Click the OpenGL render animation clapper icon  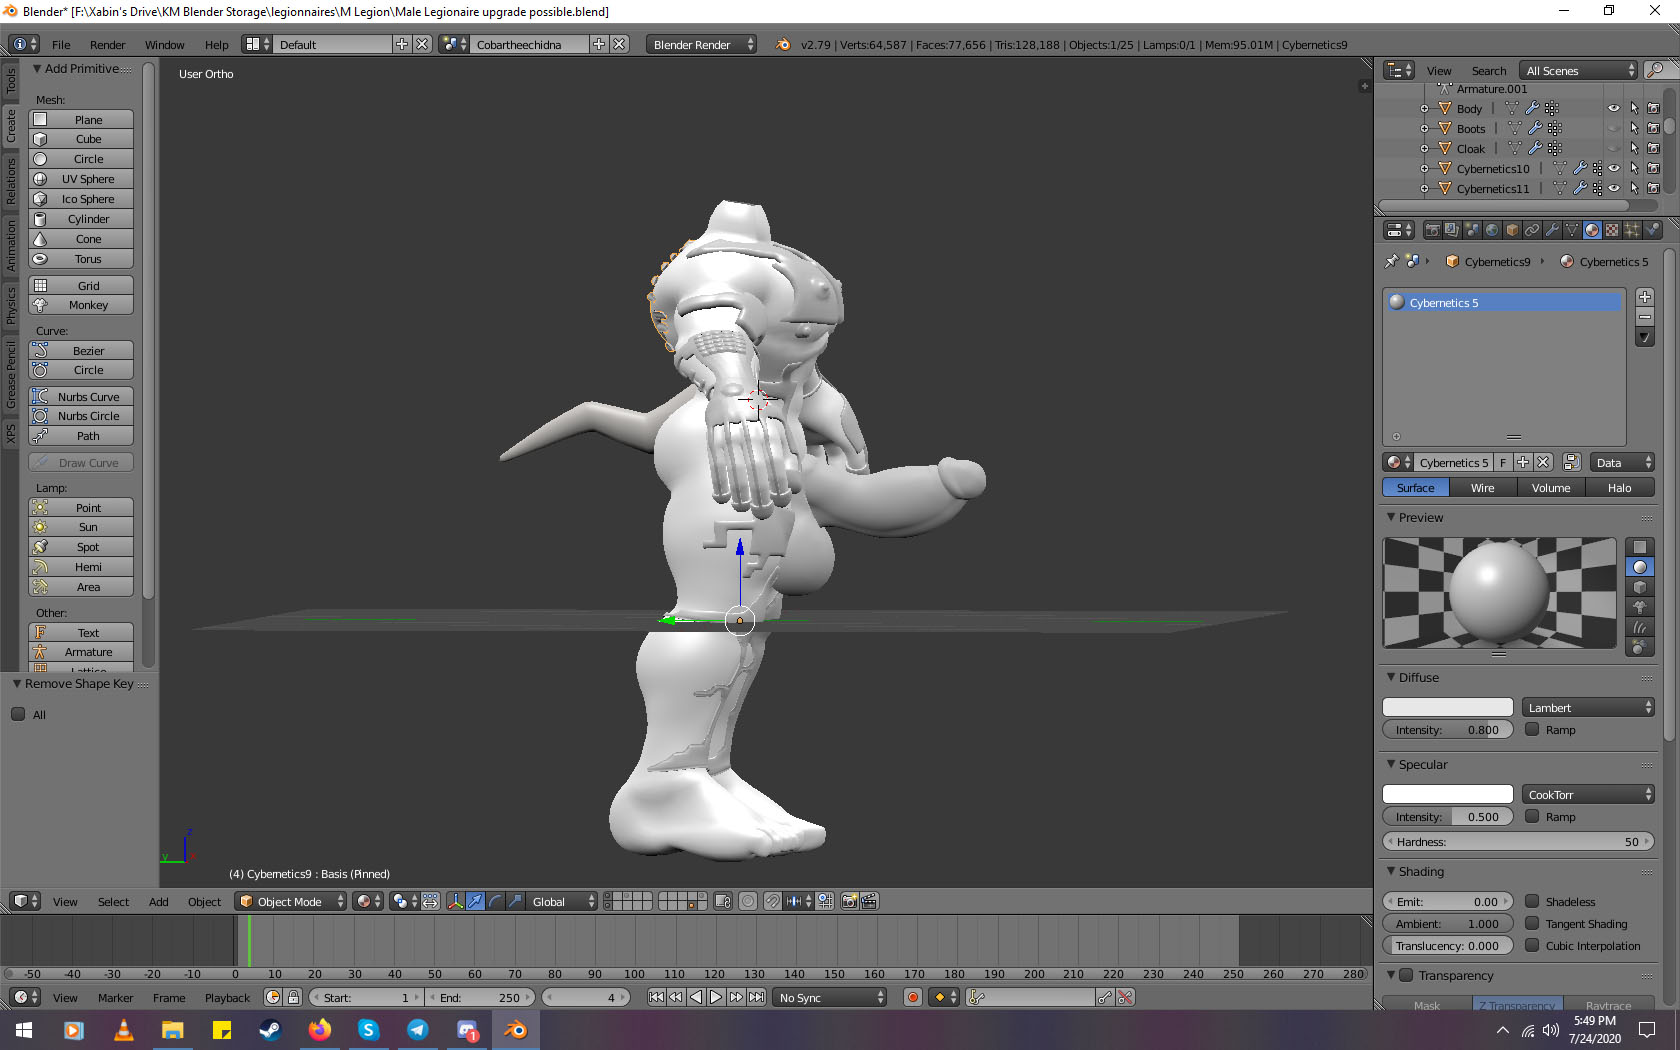(869, 901)
